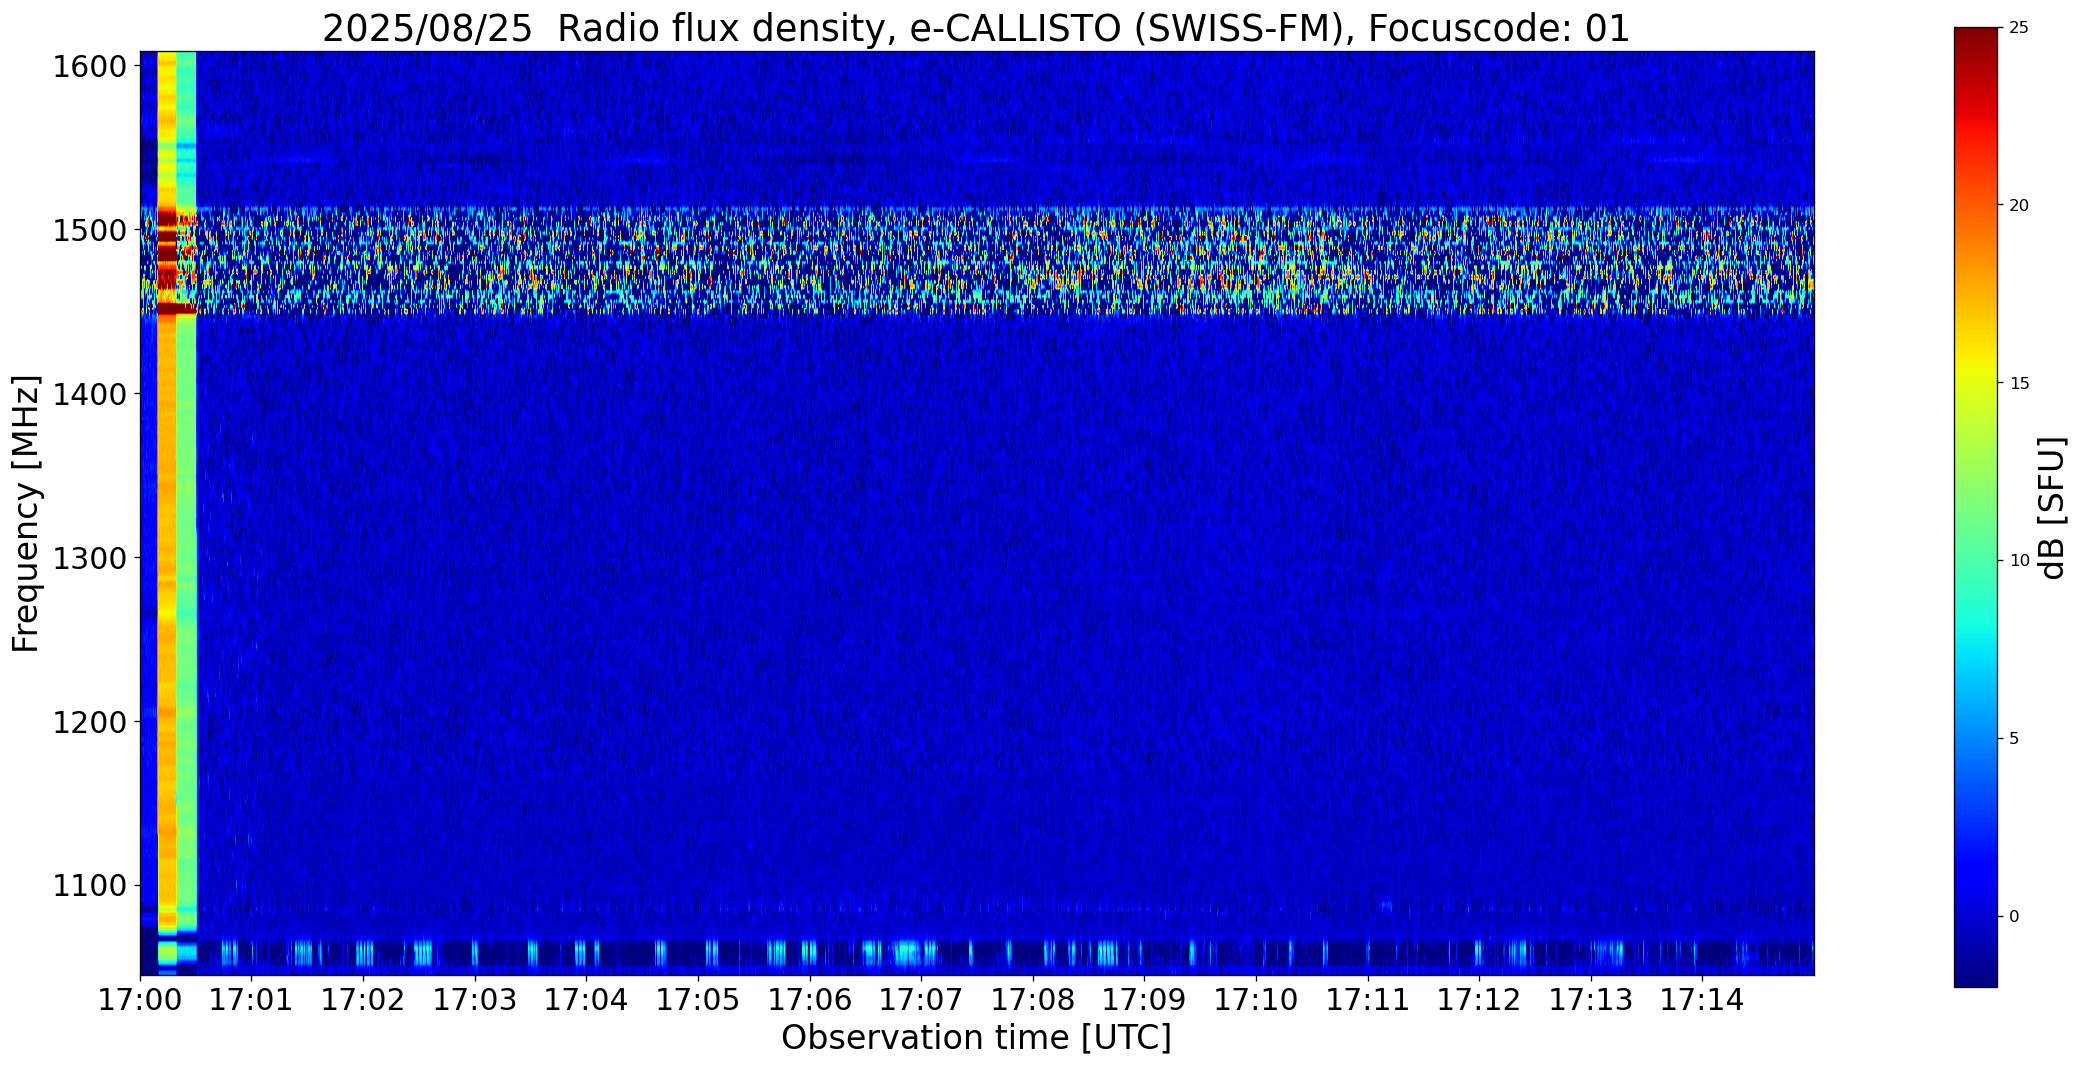Click the 'Frequency [MHz]' axis label

coord(26,513)
